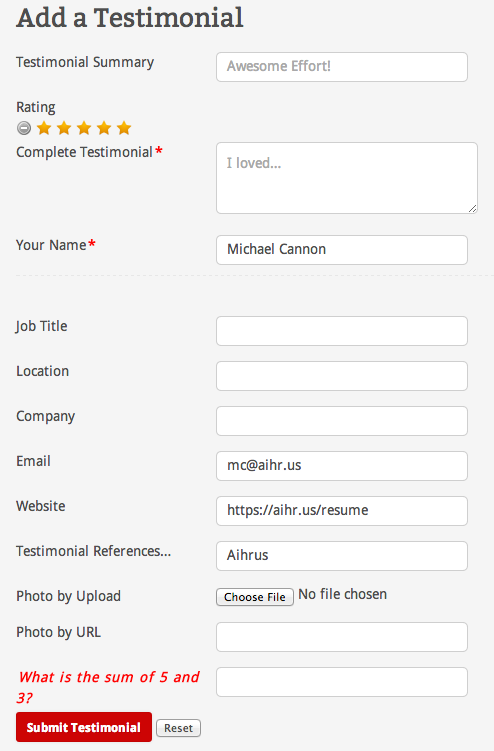Click the Email field containing mc@aihr.us
This screenshot has height=751, width=494.
tap(342, 466)
